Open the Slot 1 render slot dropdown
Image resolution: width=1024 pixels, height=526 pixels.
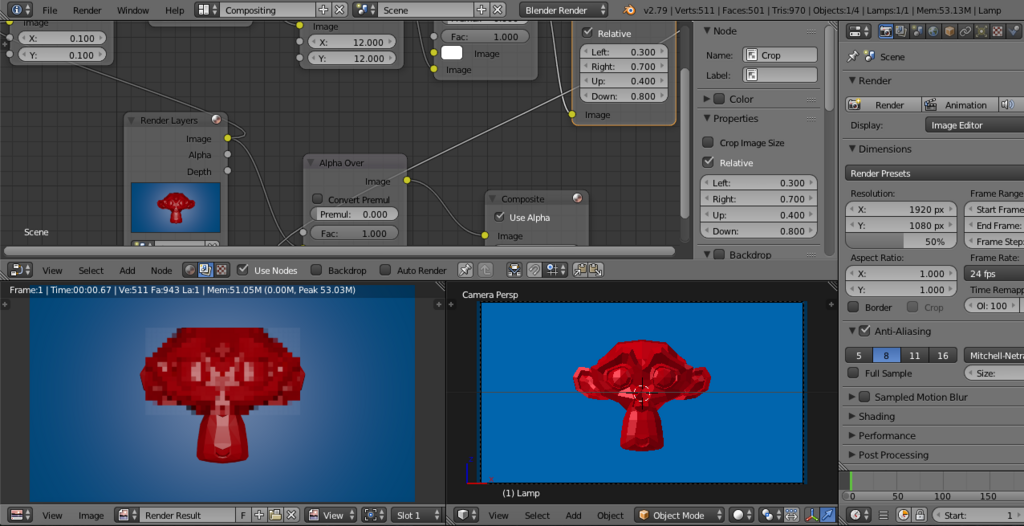click(x=415, y=515)
